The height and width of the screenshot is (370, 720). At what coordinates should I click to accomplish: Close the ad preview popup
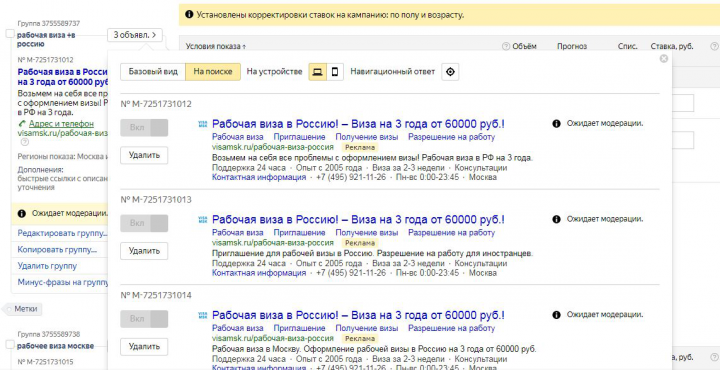coord(664,59)
